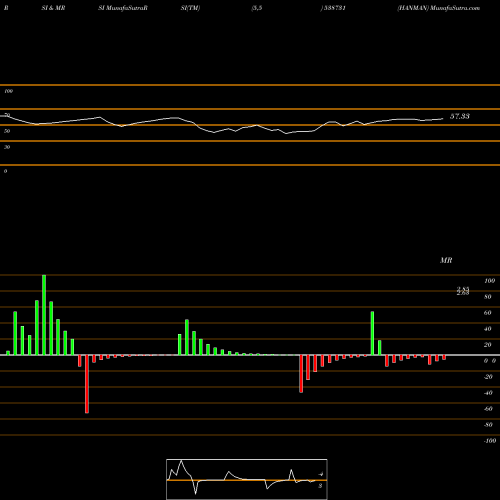Click the SI(TM) header text
Viewport: 500px width, 500px height.
coord(190,8)
